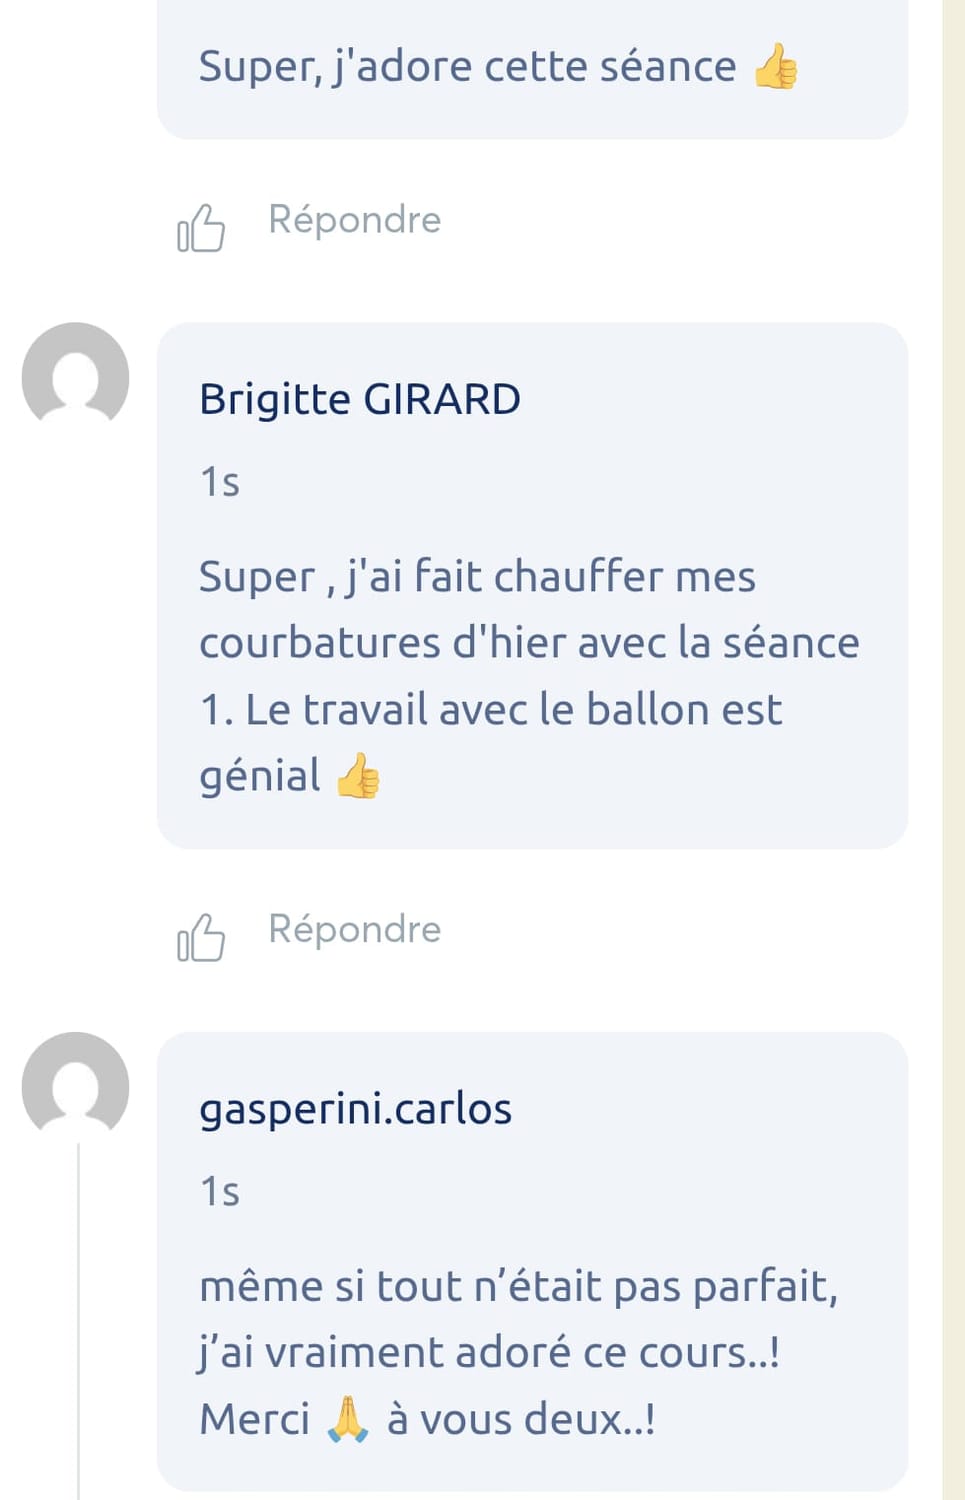Click thumbs-up emoji after "cette séance"
This screenshot has width=965, height=1500.
click(775, 68)
